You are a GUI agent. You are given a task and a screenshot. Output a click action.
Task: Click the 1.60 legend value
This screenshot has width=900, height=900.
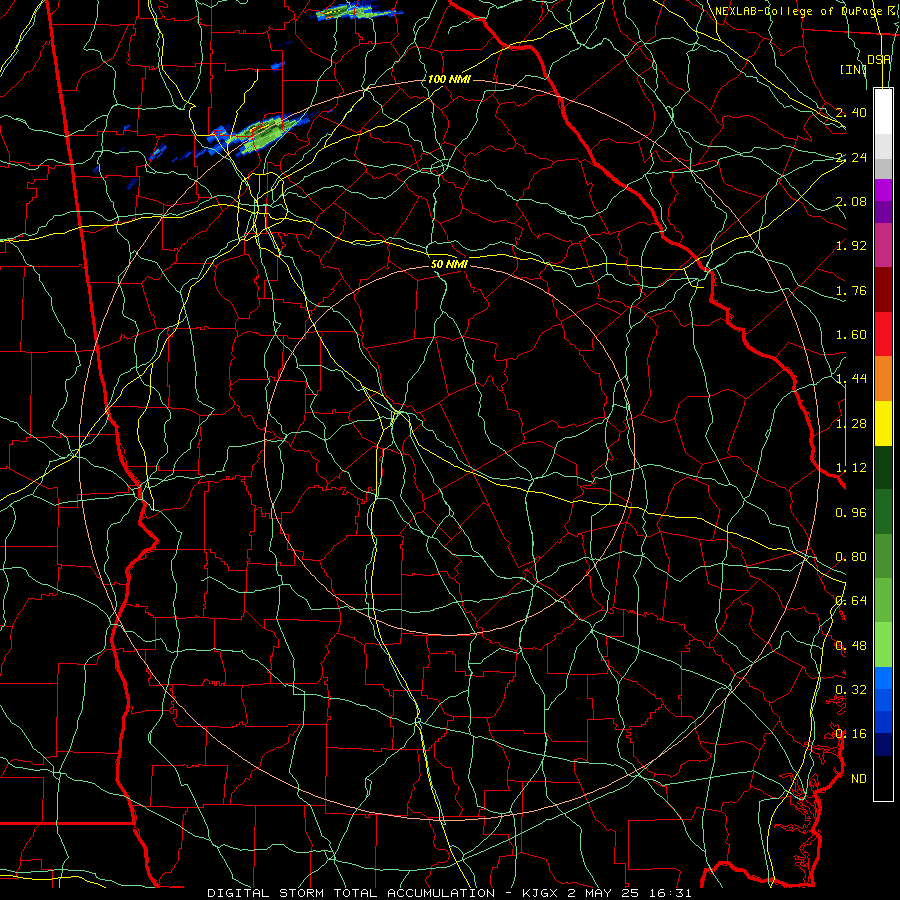click(x=851, y=335)
